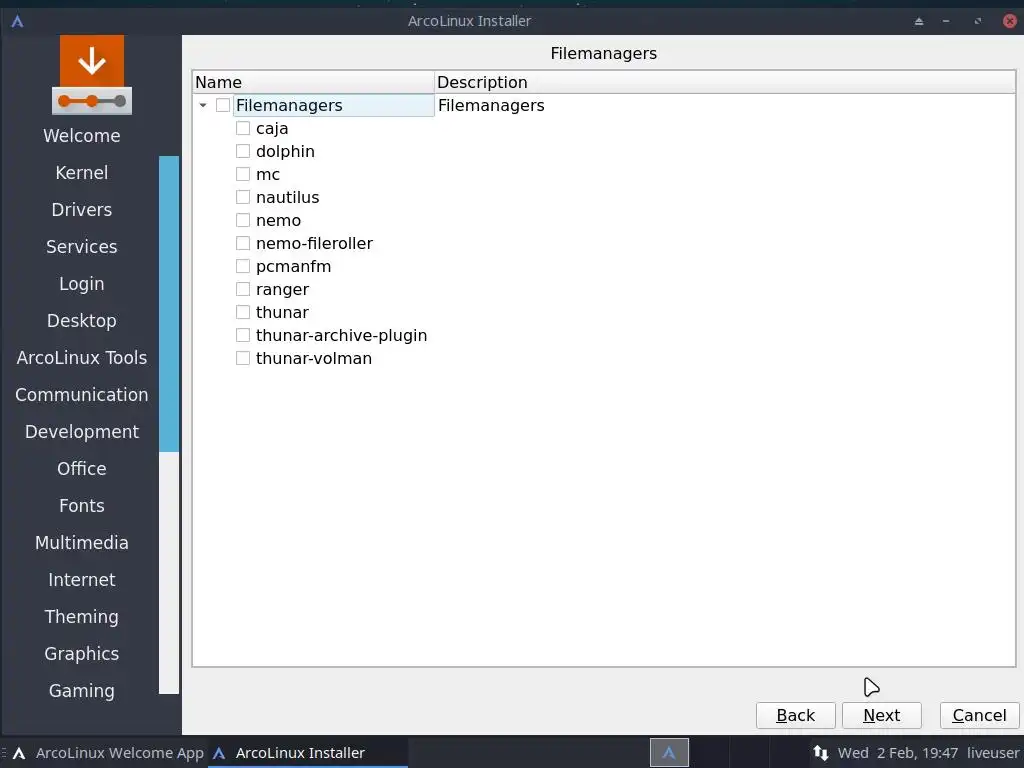
Task: Minimize the installer window
Action: [x=946, y=22]
